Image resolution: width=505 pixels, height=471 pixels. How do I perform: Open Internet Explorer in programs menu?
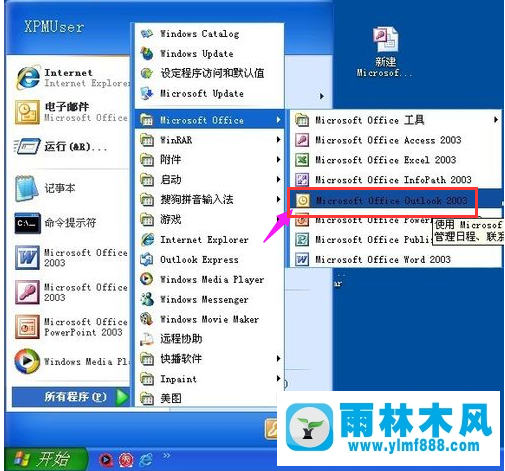click(x=209, y=239)
